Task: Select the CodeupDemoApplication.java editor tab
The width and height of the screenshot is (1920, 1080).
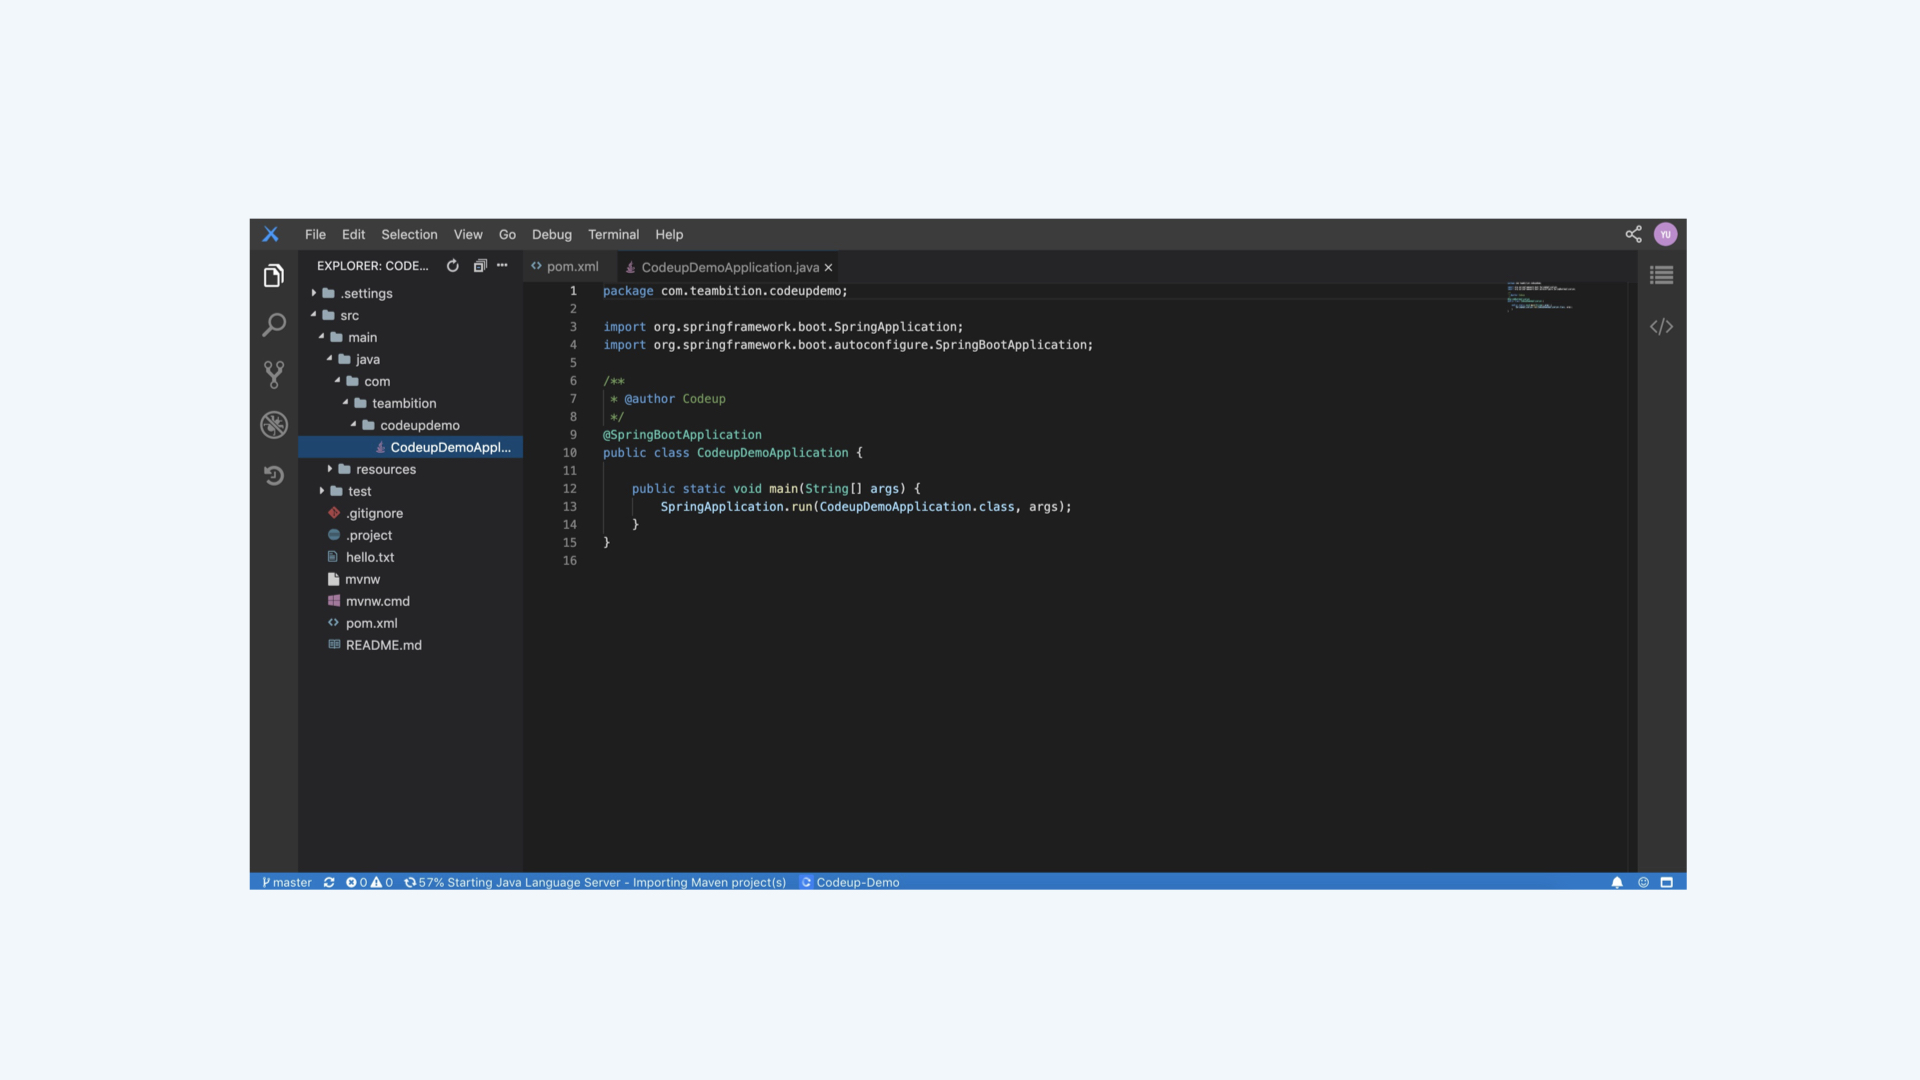Action: click(x=729, y=267)
